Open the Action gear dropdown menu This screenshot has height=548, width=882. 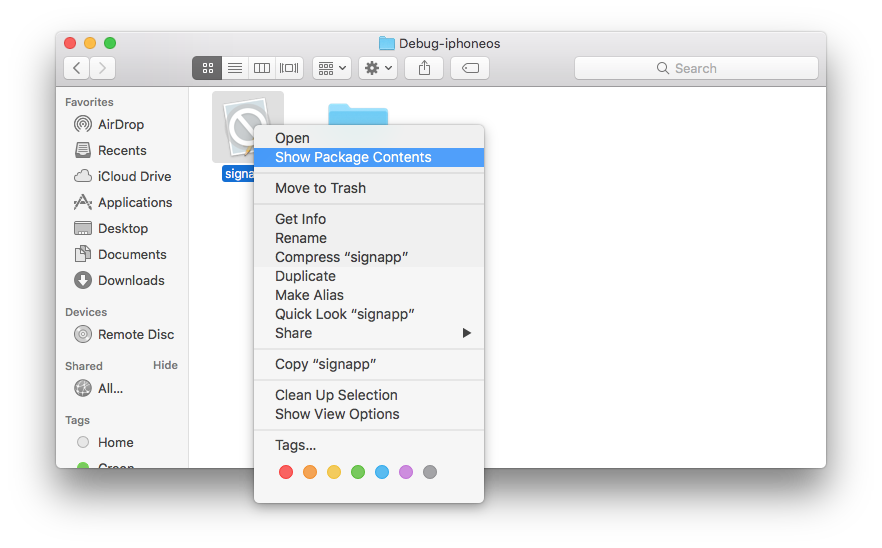pyautogui.click(x=379, y=68)
